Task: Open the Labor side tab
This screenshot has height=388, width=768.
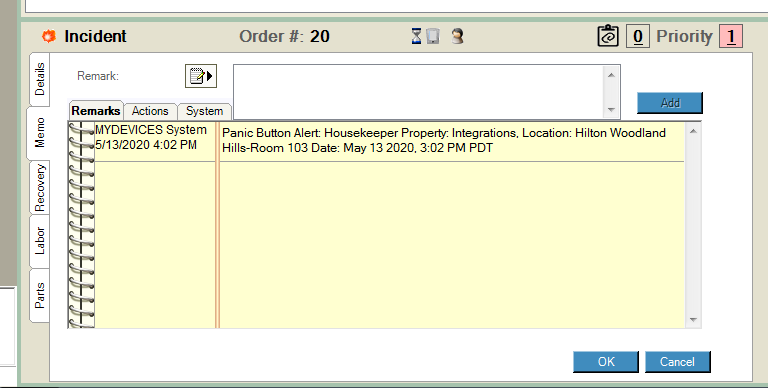Action: 40,241
